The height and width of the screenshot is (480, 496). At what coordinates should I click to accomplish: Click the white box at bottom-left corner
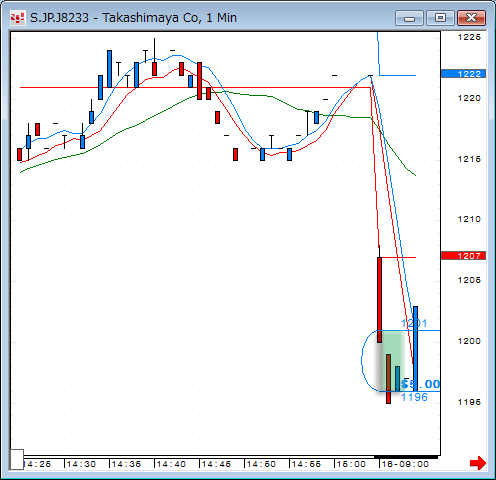tap(17, 459)
